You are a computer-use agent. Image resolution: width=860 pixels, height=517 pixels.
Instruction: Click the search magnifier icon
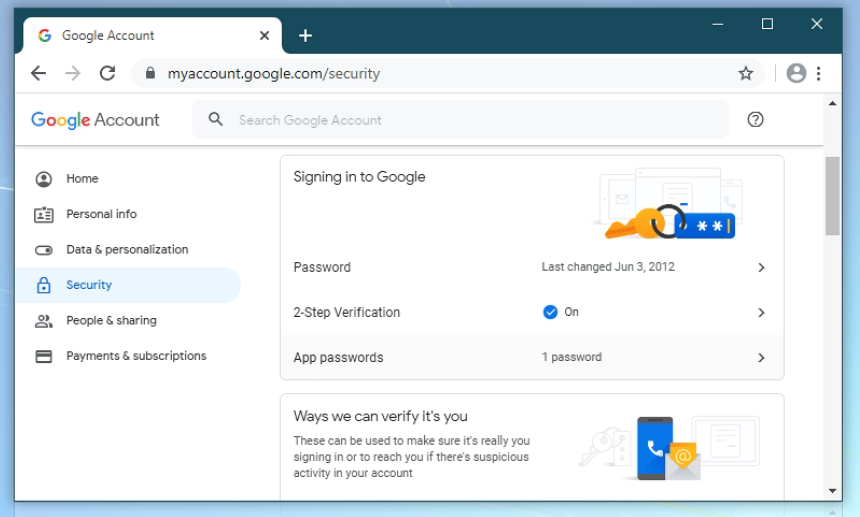tap(215, 120)
